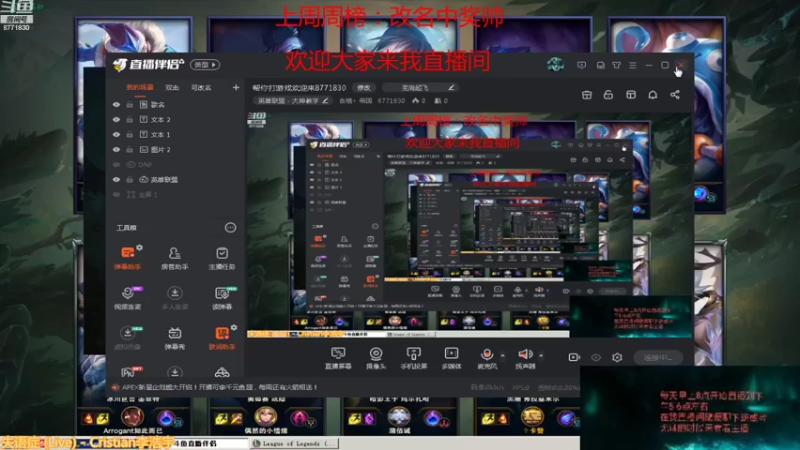Mute the 扬声器 speaker
The height and width of the screenshot is (450, 800).
coord(525,358)
